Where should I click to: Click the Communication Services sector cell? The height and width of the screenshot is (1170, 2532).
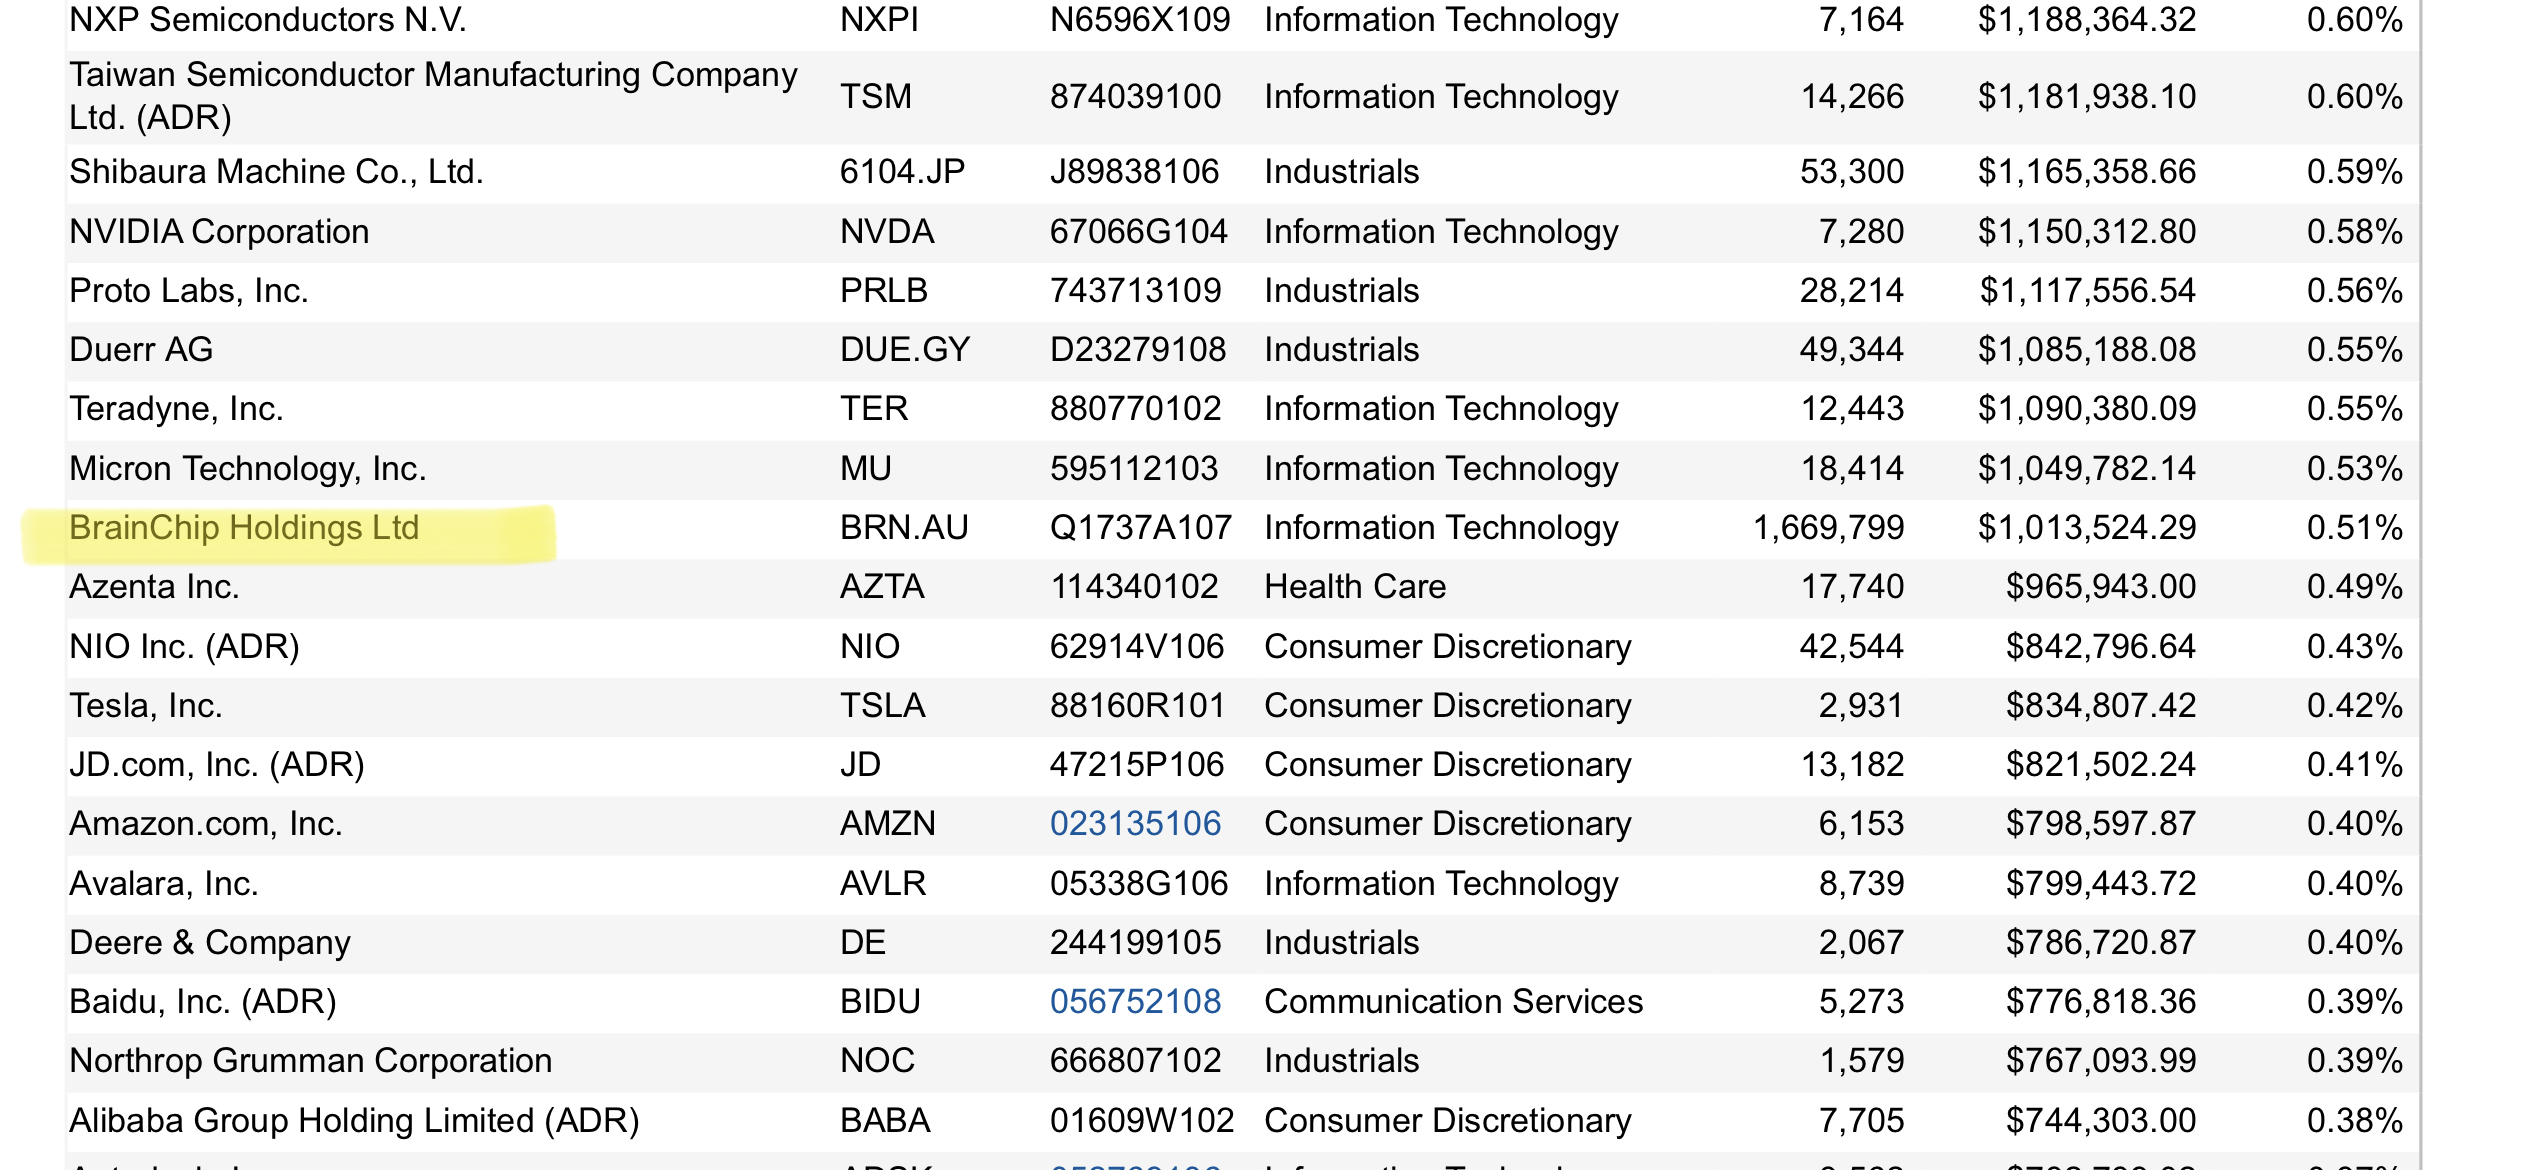[1453, 1002]
